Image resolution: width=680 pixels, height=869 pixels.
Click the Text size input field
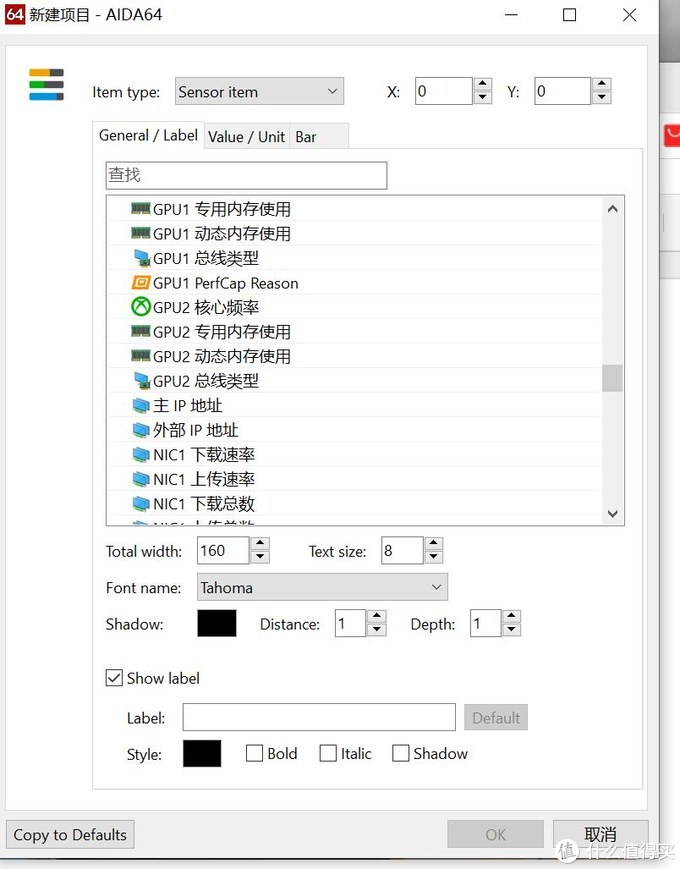click(x=402, y=550)
